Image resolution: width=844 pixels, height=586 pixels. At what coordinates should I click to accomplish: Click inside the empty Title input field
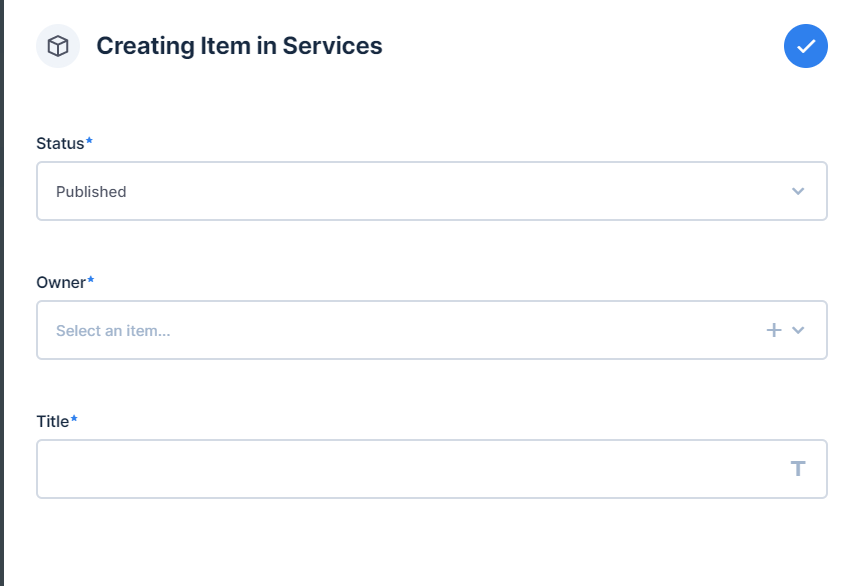click(400, 468)
